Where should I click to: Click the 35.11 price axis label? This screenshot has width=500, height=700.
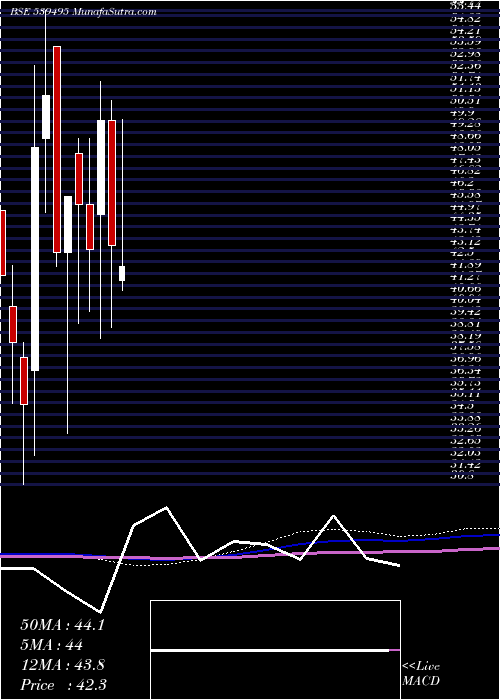tap(466, 394)
